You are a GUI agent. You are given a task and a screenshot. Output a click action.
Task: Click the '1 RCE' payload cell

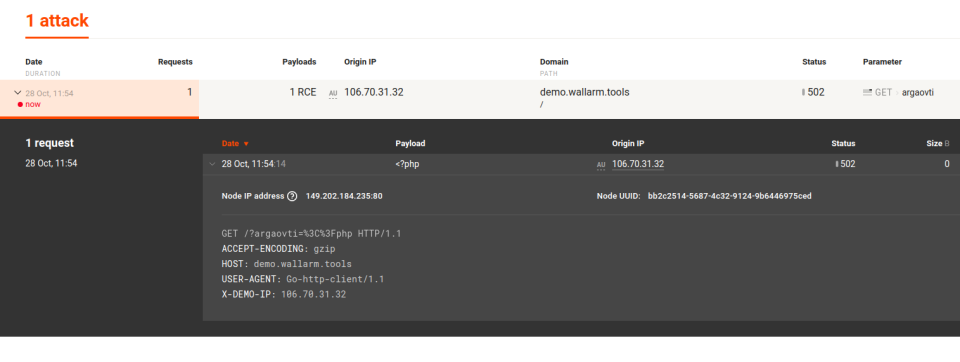click(303, 92)
